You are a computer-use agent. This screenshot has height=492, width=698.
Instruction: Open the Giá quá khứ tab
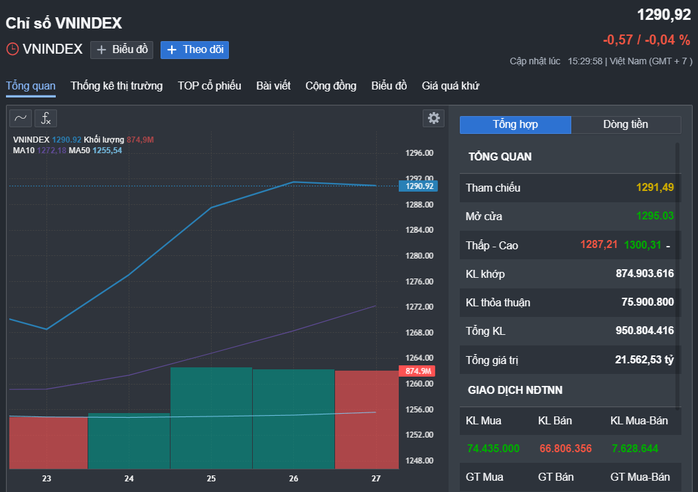pos(450,86)
